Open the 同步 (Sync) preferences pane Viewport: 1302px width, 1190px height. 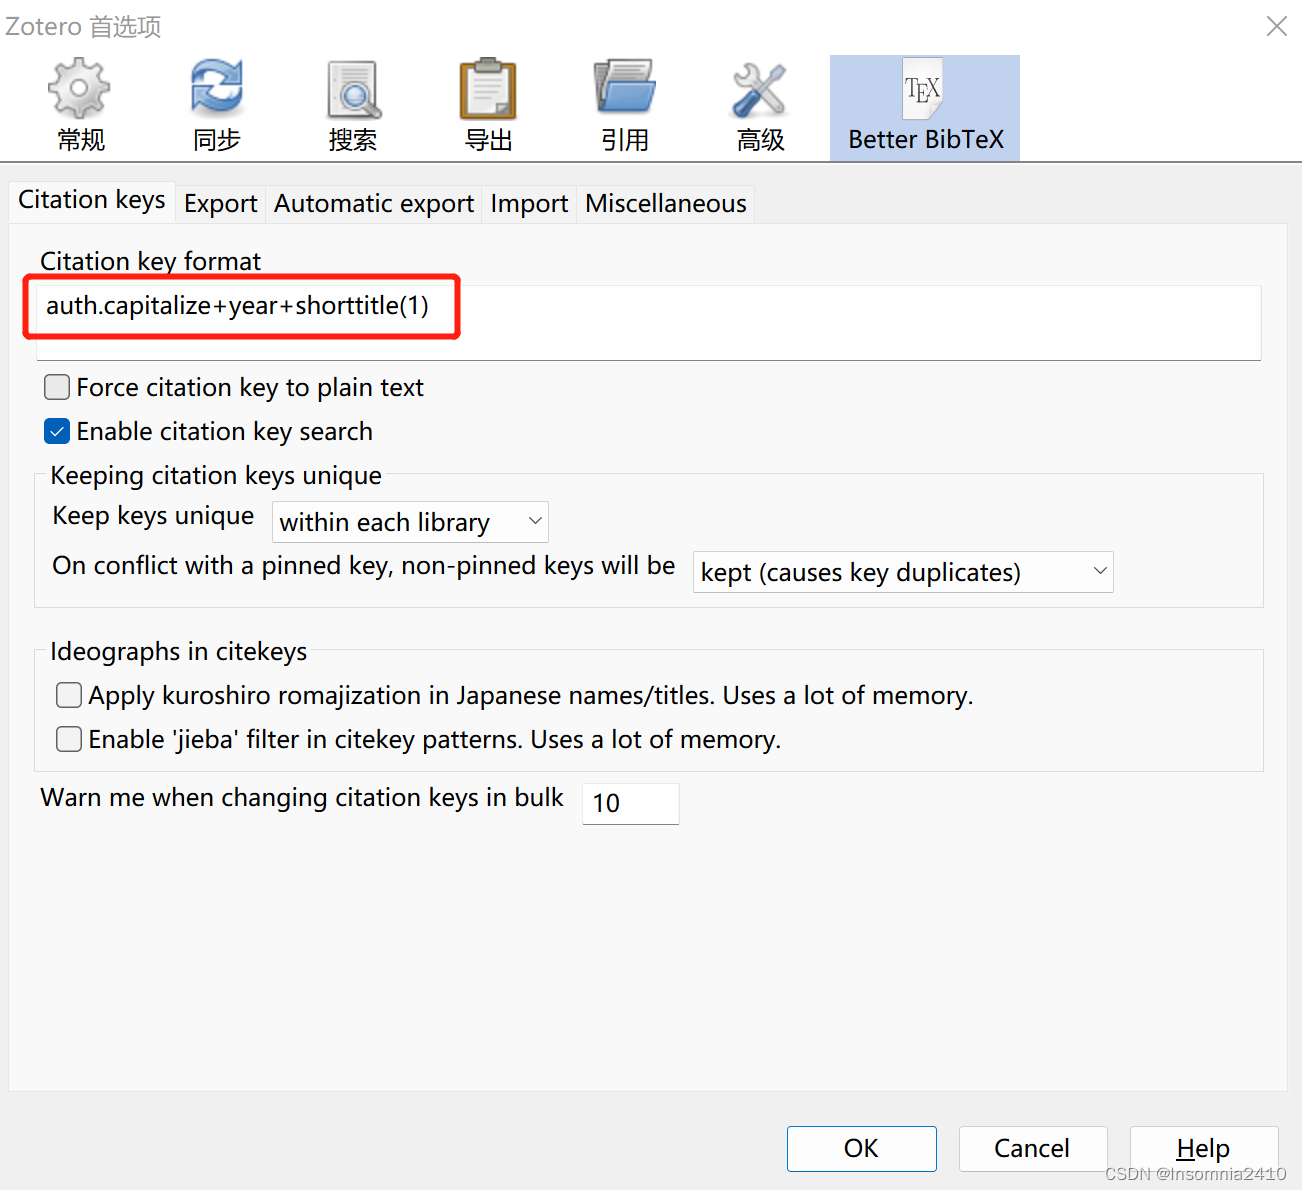pos(217,107)
